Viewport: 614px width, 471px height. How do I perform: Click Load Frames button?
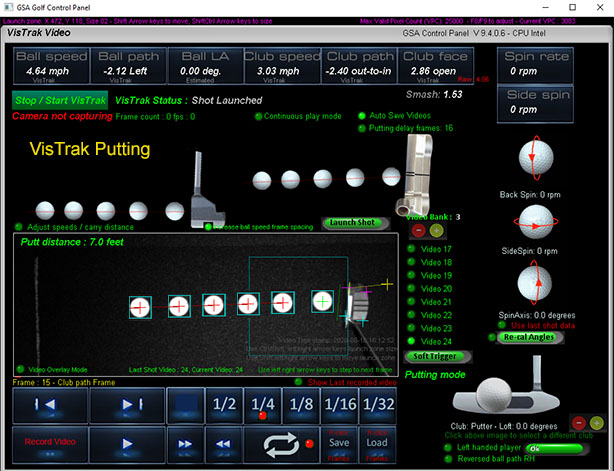(377, 444)
